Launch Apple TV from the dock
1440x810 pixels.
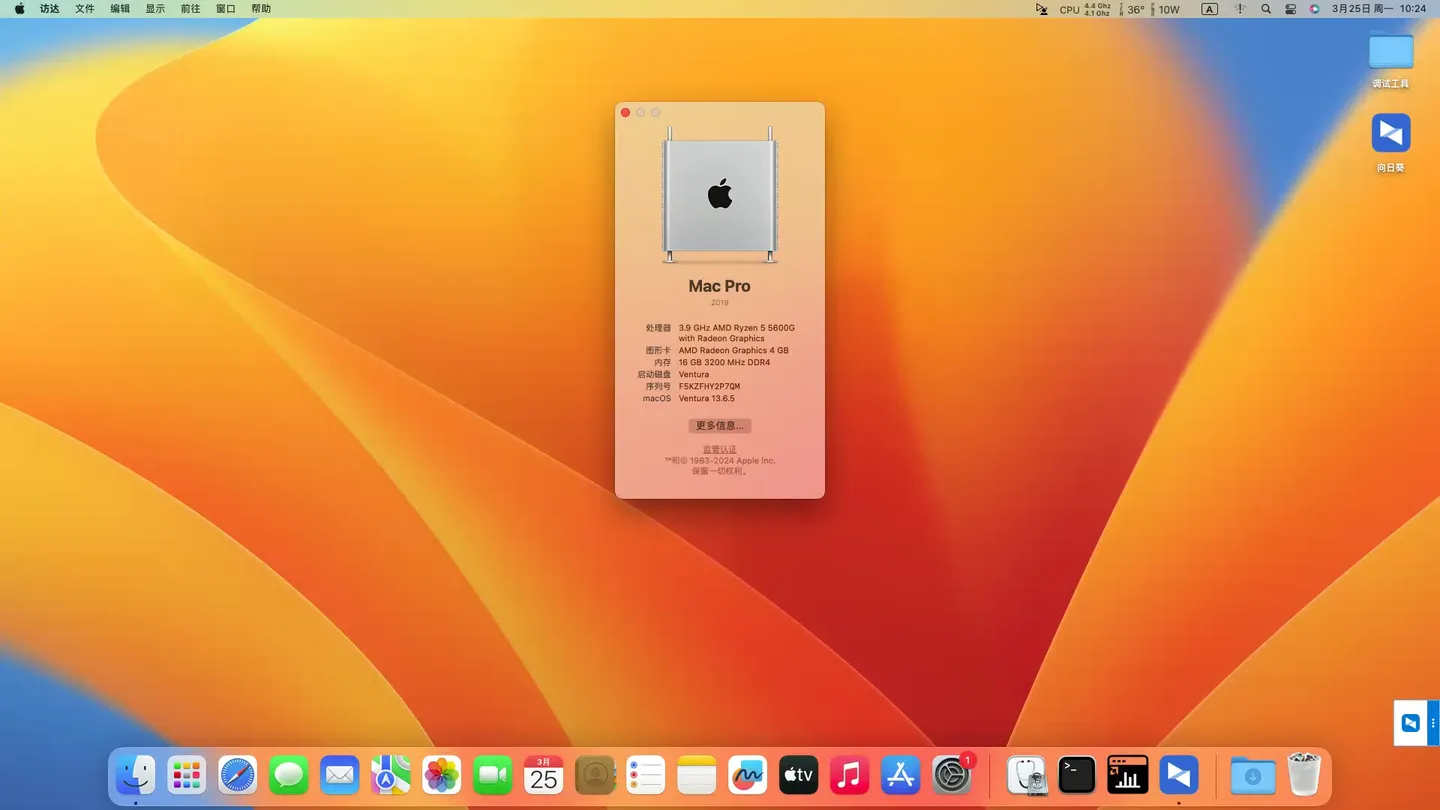pyautogui.click(x=798, y=775)
